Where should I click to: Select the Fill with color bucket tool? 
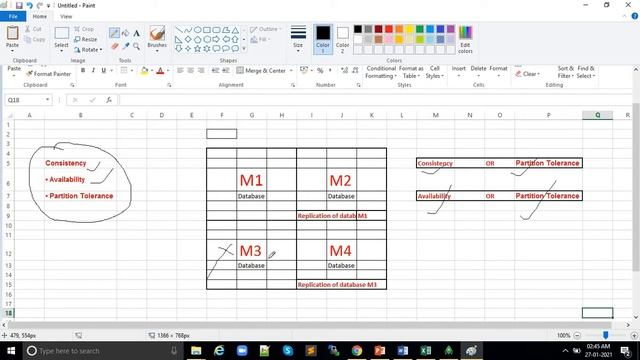pos(125,33)
